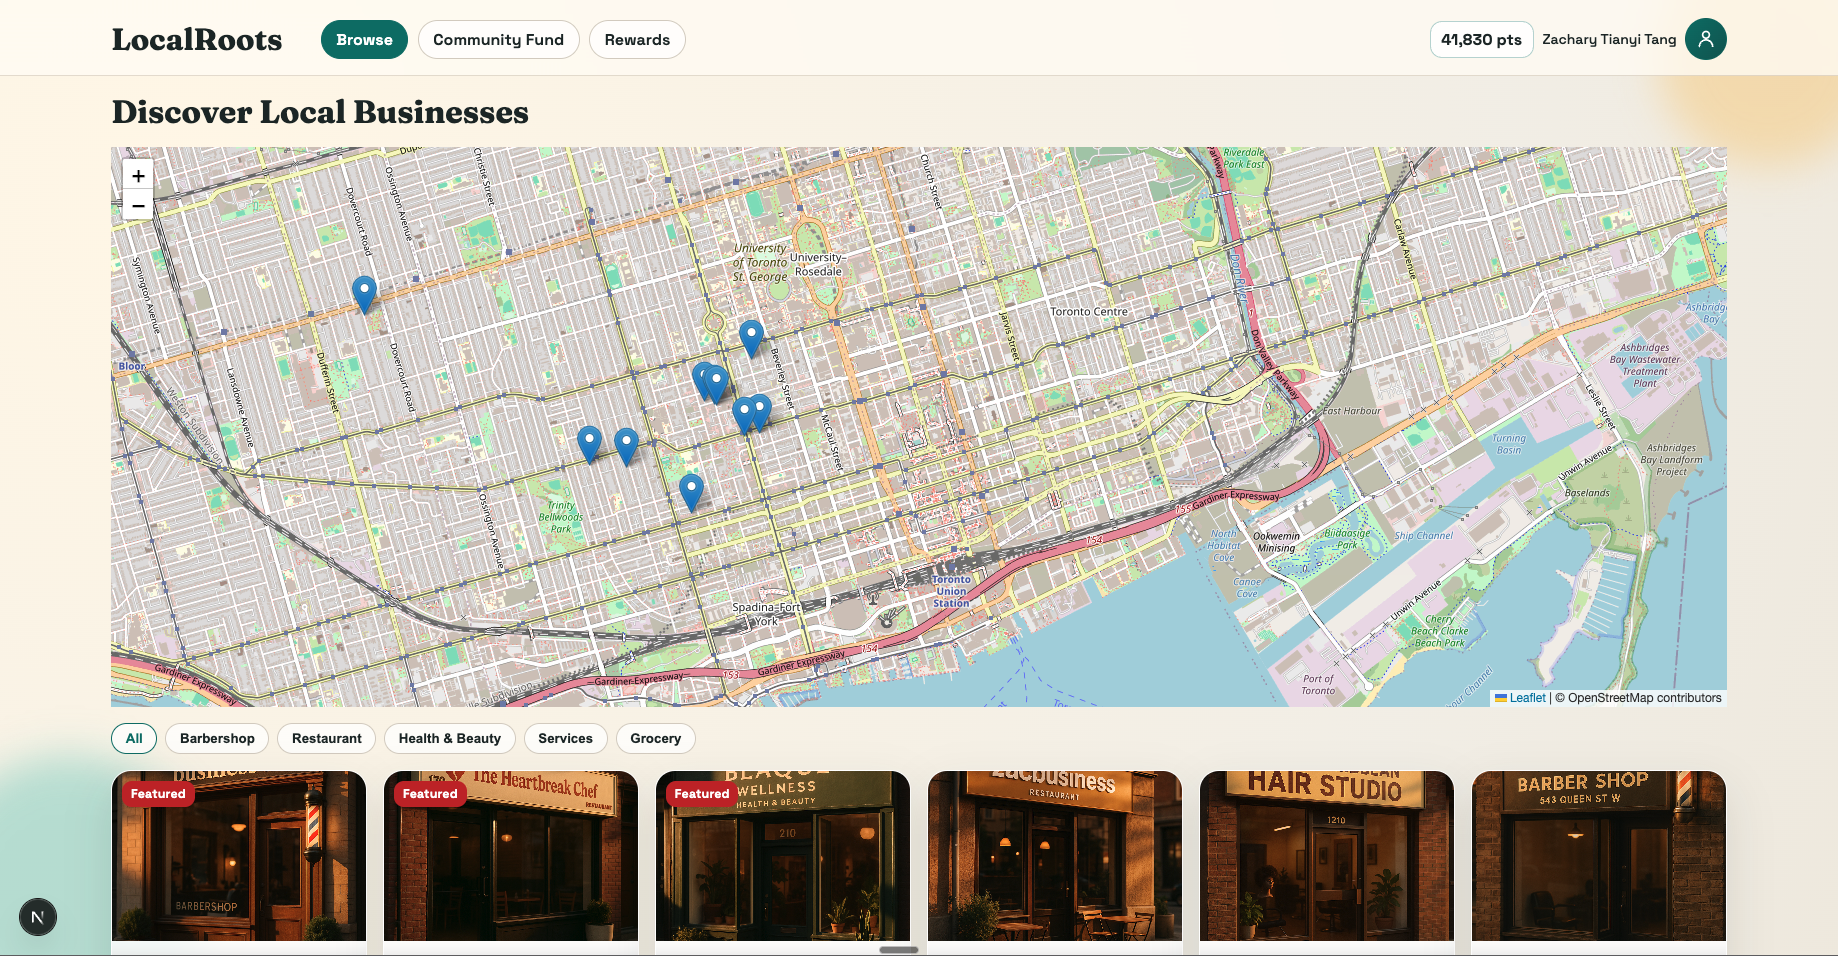The width and height of the screenshot is (1838, 956).
Task: Filter businesses by Health & Beauty
Action: click(450, 739)
